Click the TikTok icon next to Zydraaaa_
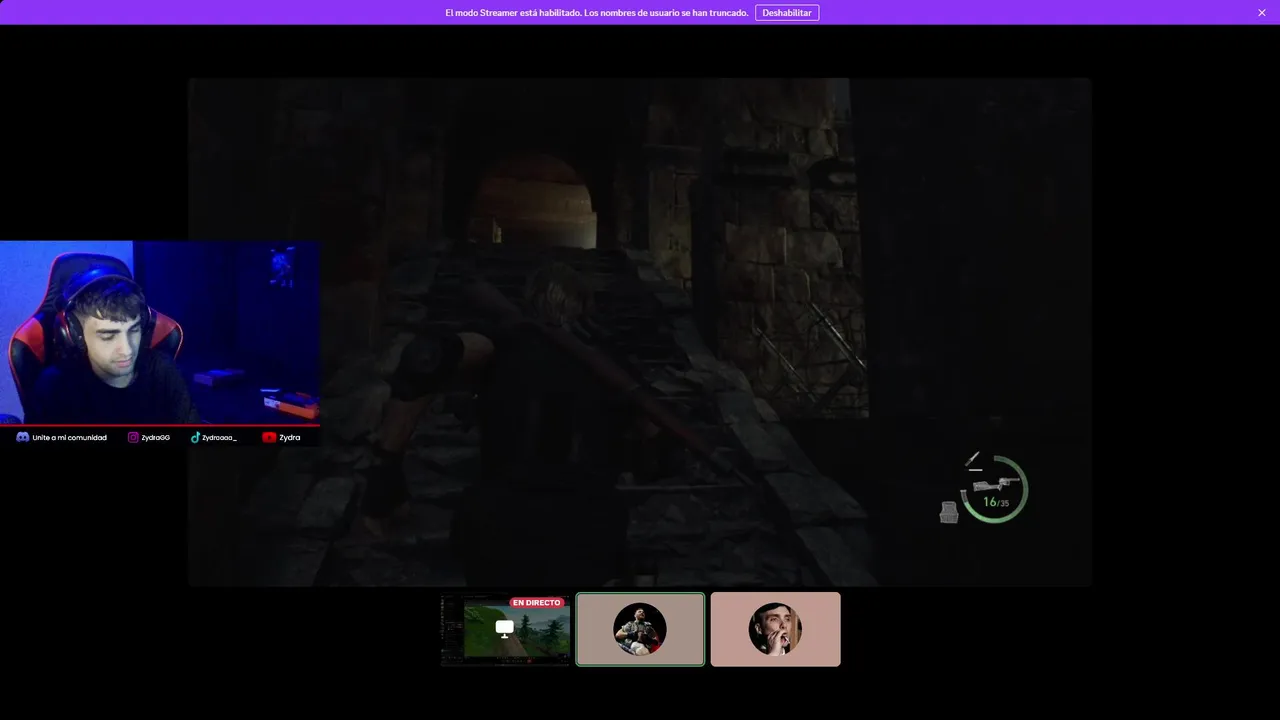Viewport: 1280px width, 720px height. (x=195, y=437)
